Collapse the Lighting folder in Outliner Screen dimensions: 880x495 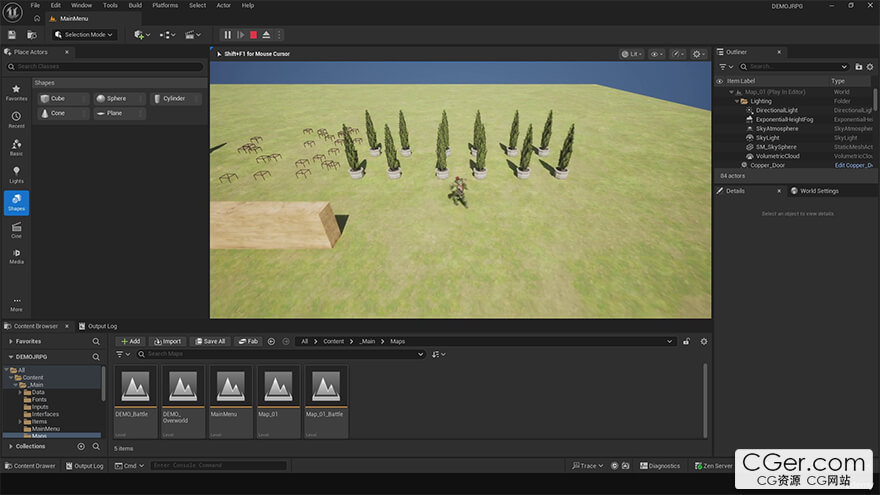click(737, 101)
